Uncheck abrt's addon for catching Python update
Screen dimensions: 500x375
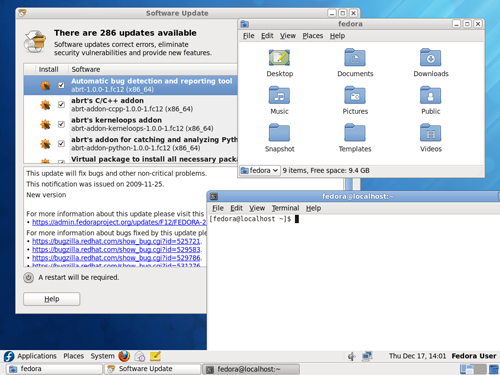(61, 143)
